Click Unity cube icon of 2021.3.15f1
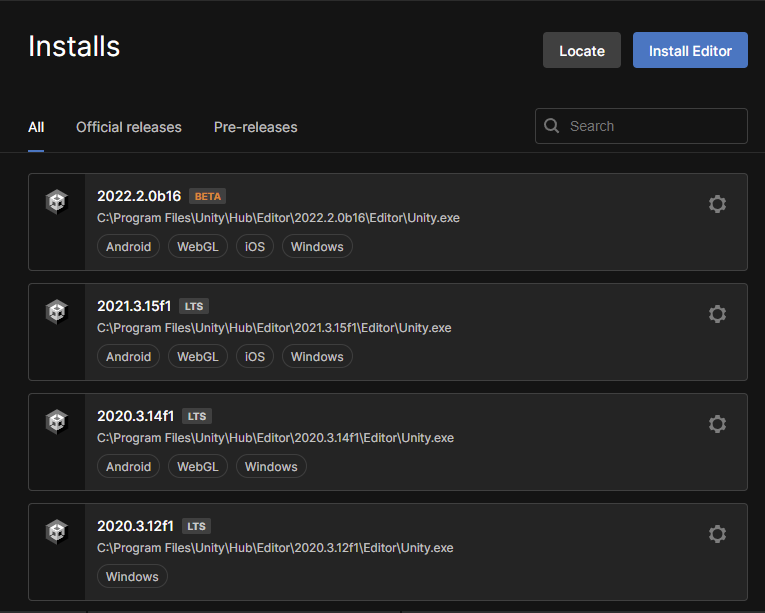Image resolution: width=765 pixels, height=613 pixels. pos(57,311)
